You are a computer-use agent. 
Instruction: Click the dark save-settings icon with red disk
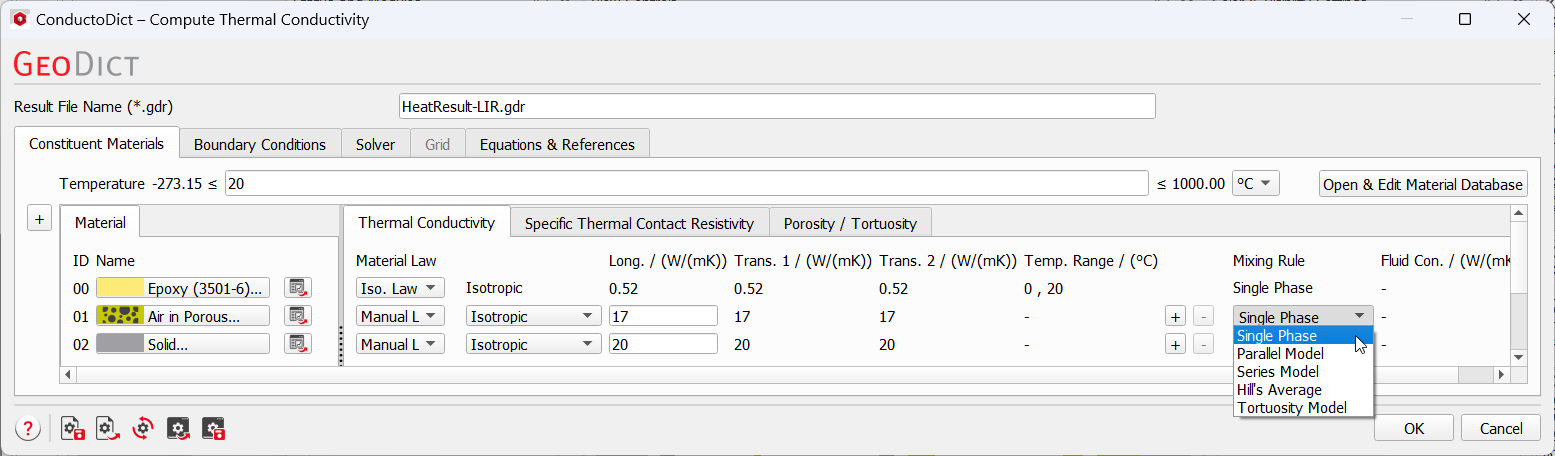(214, 429)
